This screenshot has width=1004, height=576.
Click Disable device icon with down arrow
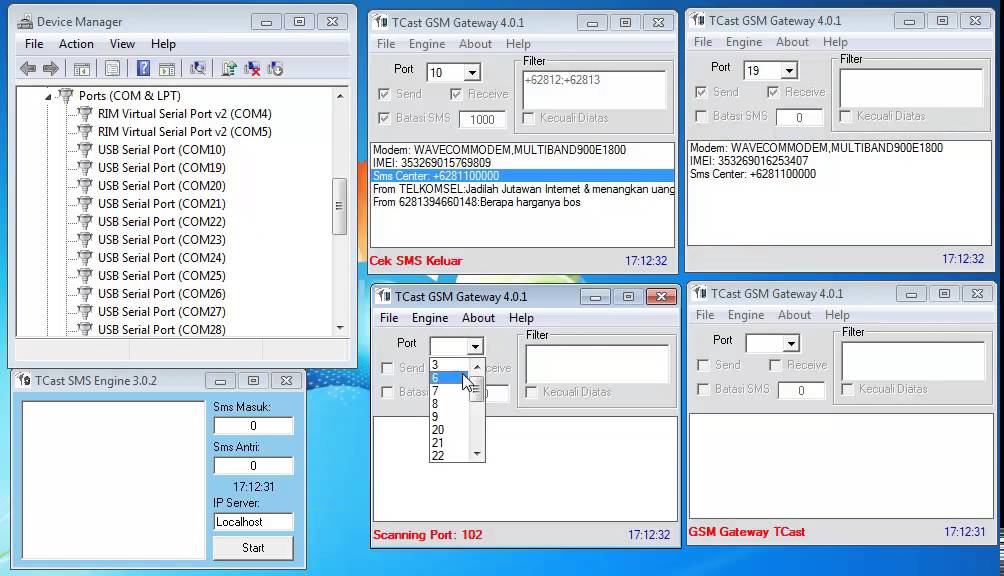coord(275,68)
